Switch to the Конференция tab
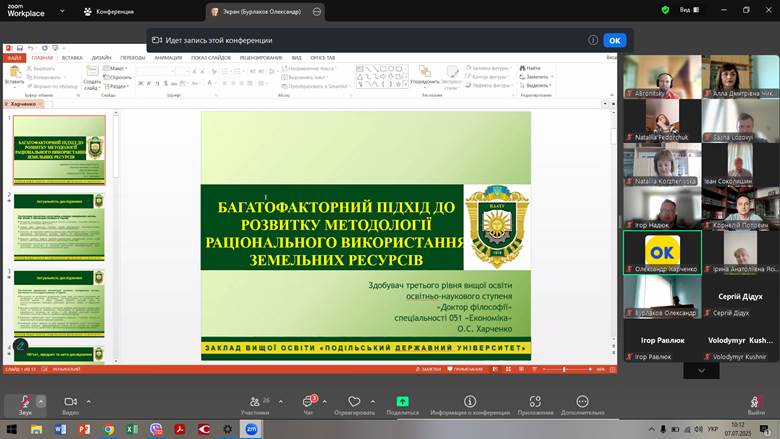 coord(109,11)
